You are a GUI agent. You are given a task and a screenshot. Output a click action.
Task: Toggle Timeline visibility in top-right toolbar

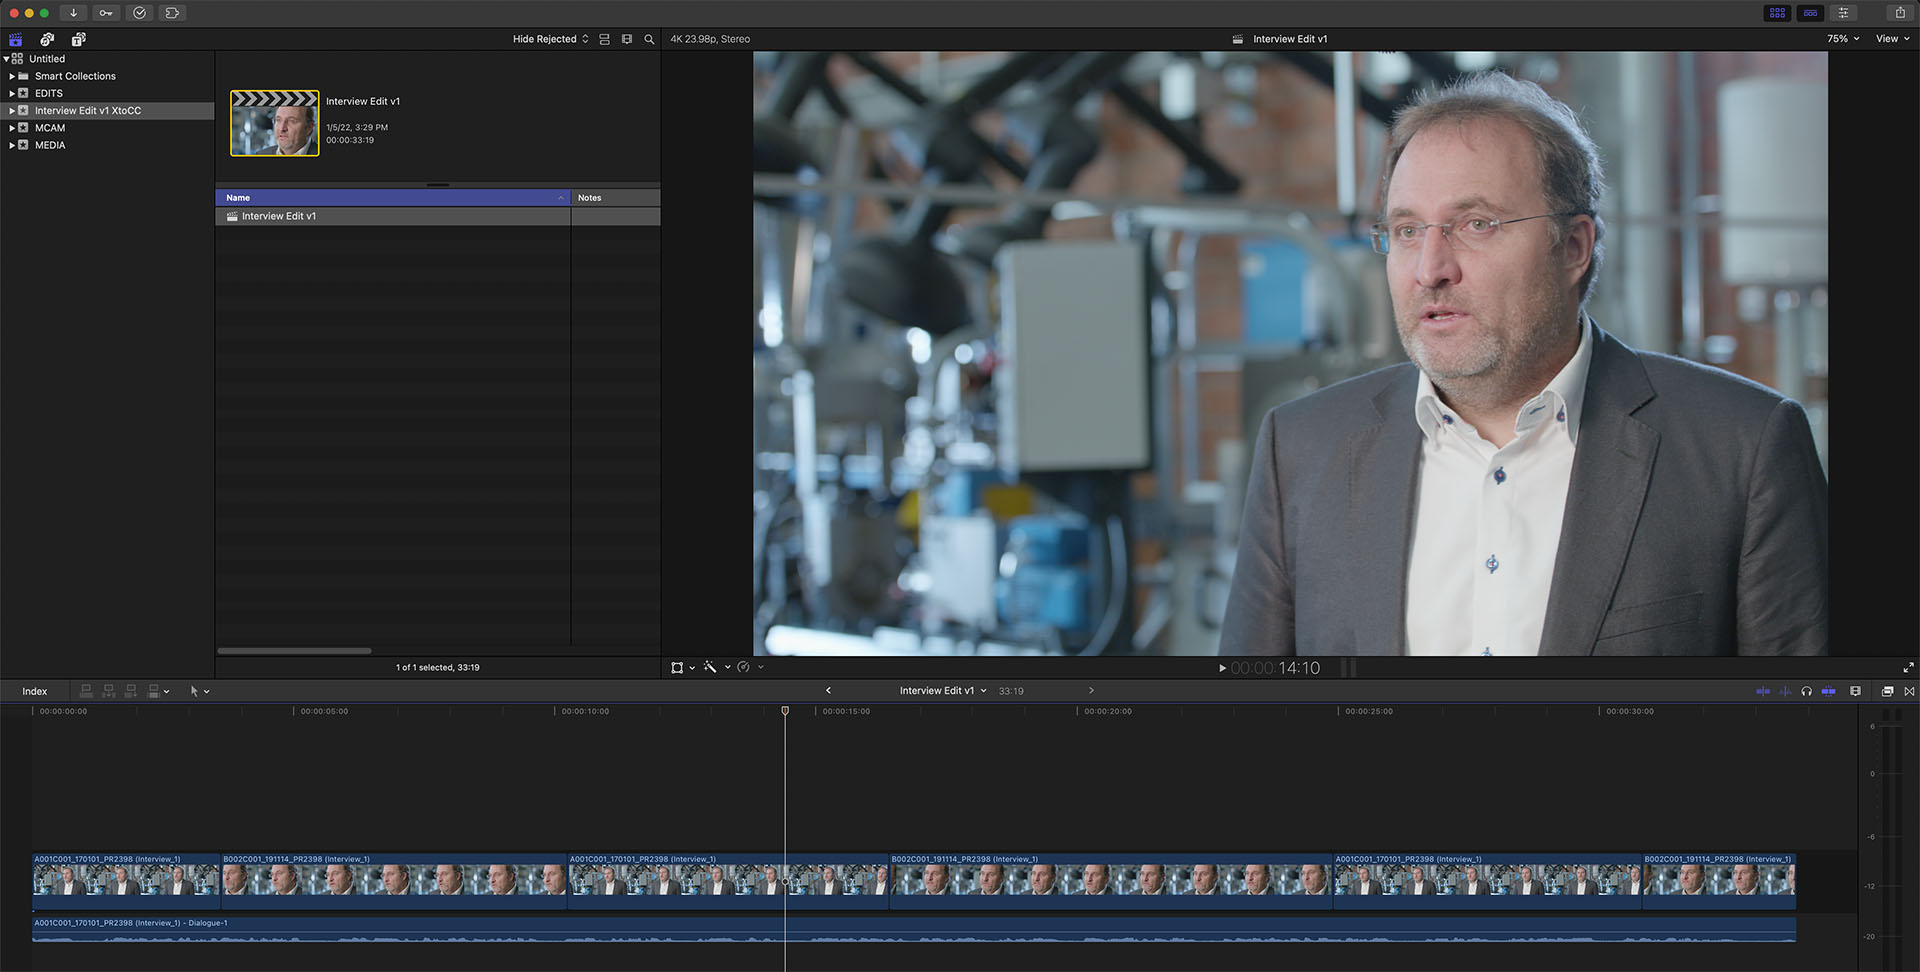[x=1810, y=13]
